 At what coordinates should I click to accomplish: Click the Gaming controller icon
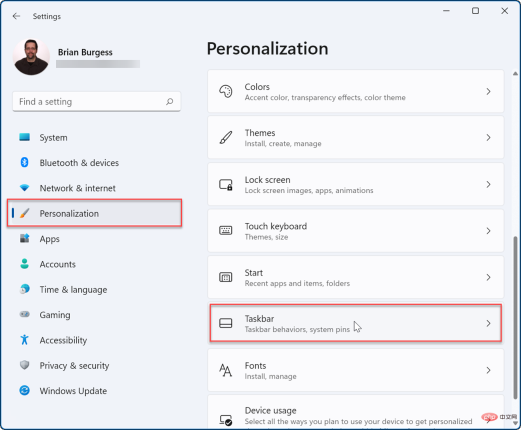click(25, 314)
